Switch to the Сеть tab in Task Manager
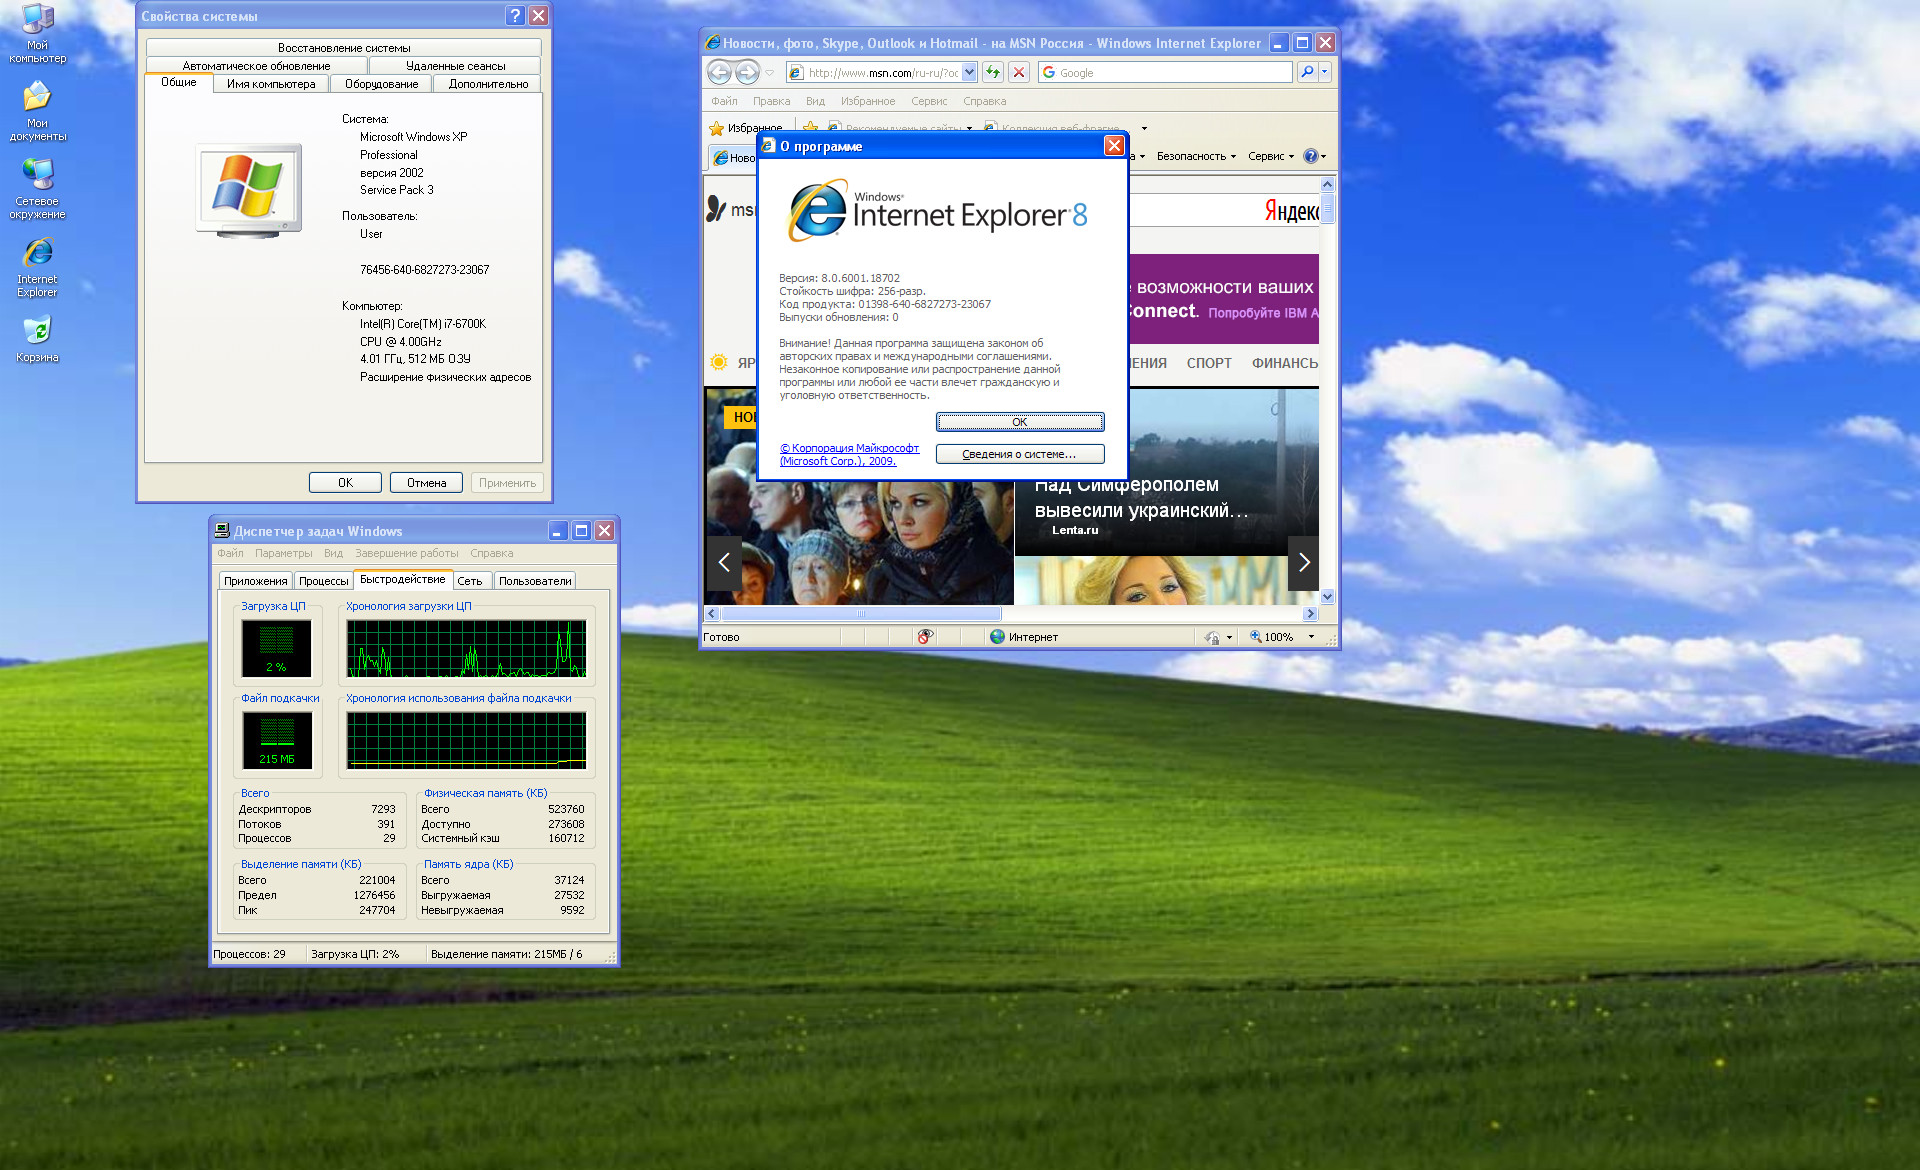Screen dimensions: 1920x1170 [x=470, y=581]
